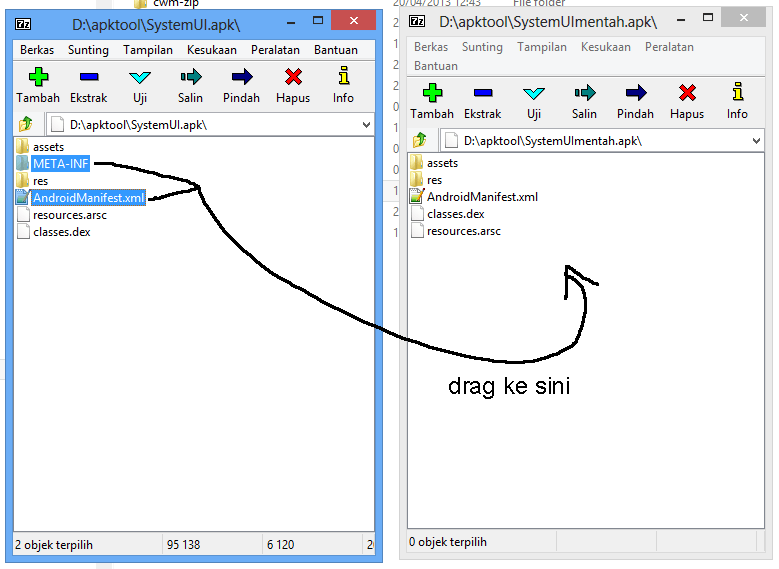Click Info icon in SystemUImentah.apk window
Image resolution: width=779 pixels, height=569 pixels.
(738, 92)
